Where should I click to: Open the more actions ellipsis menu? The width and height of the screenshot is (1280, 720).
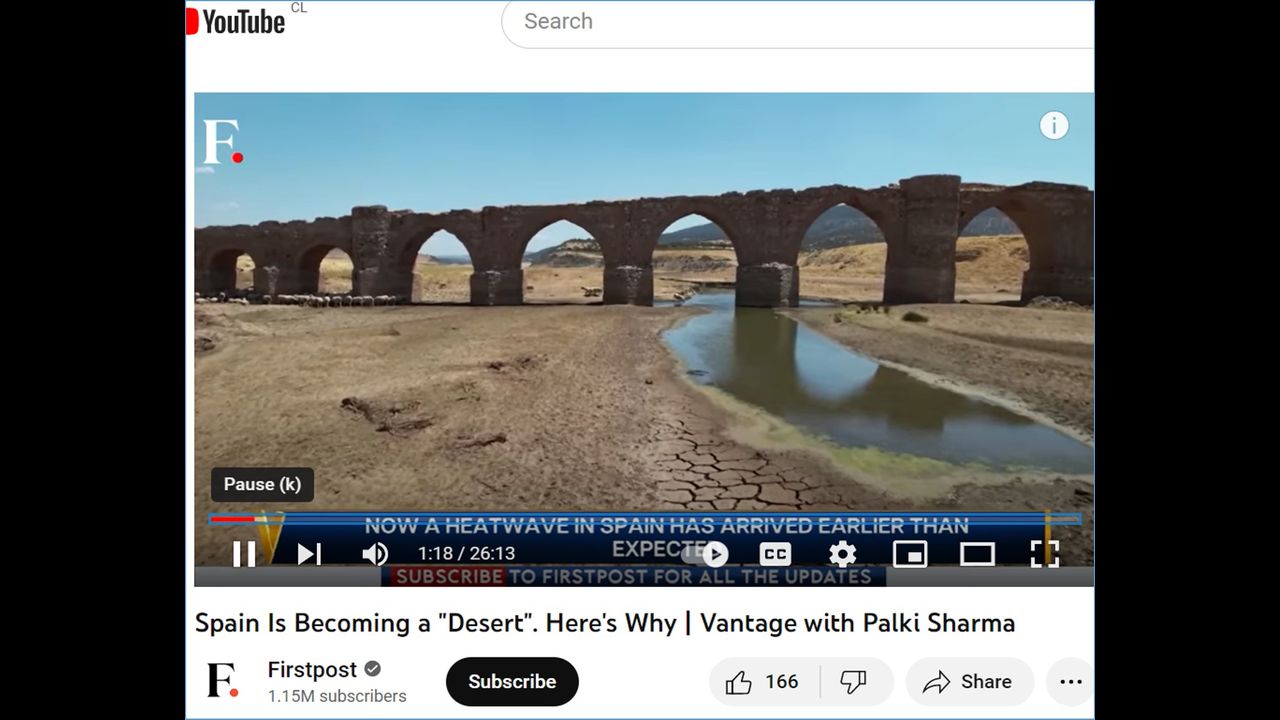tap(1070, 682)
